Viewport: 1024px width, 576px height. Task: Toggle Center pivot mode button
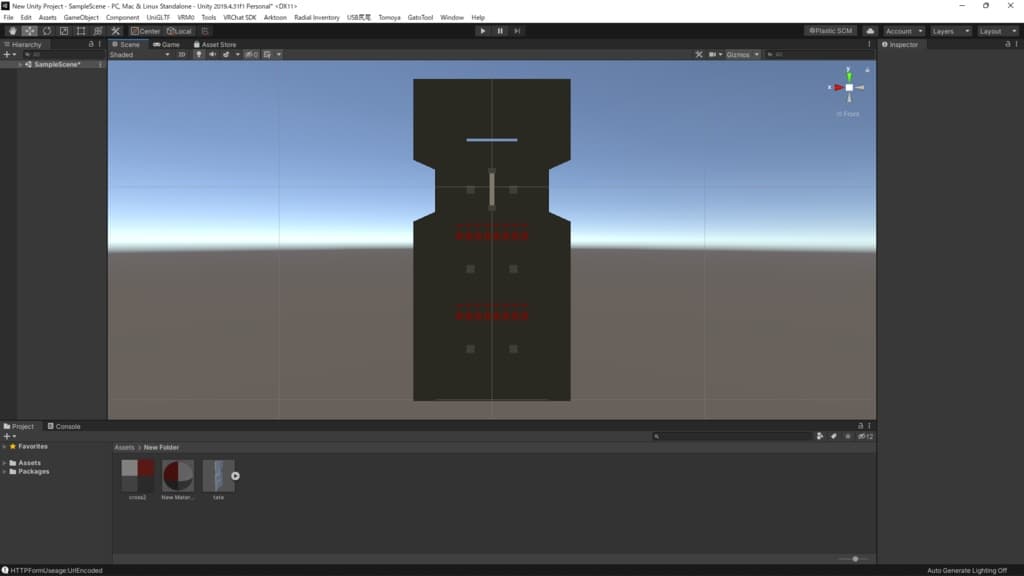[145, 31]
